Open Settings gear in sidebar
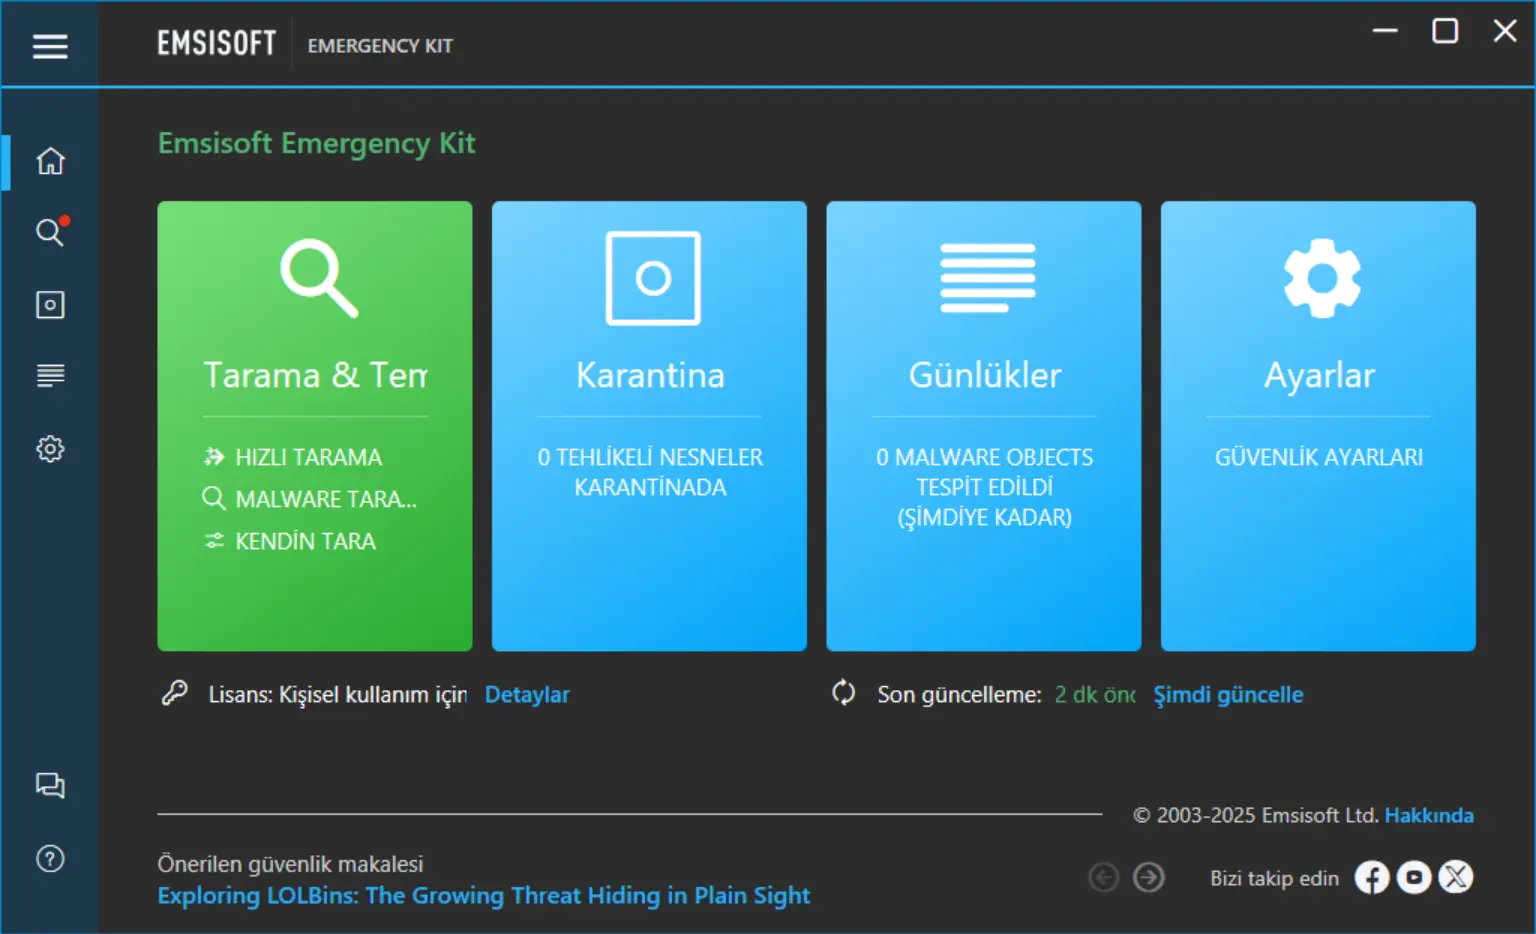Image resolution: width=1536 pixels, height=934 pixels. pos(50,449)
